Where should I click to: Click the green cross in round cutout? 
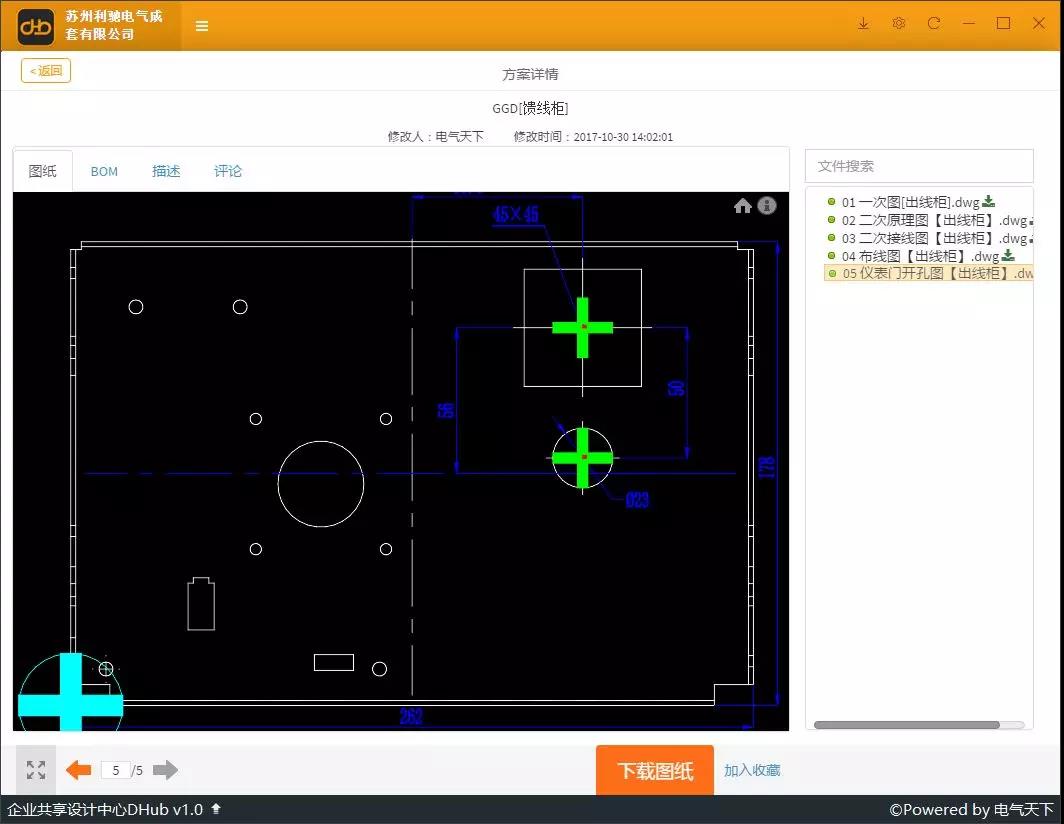click(x=582, y=457)
